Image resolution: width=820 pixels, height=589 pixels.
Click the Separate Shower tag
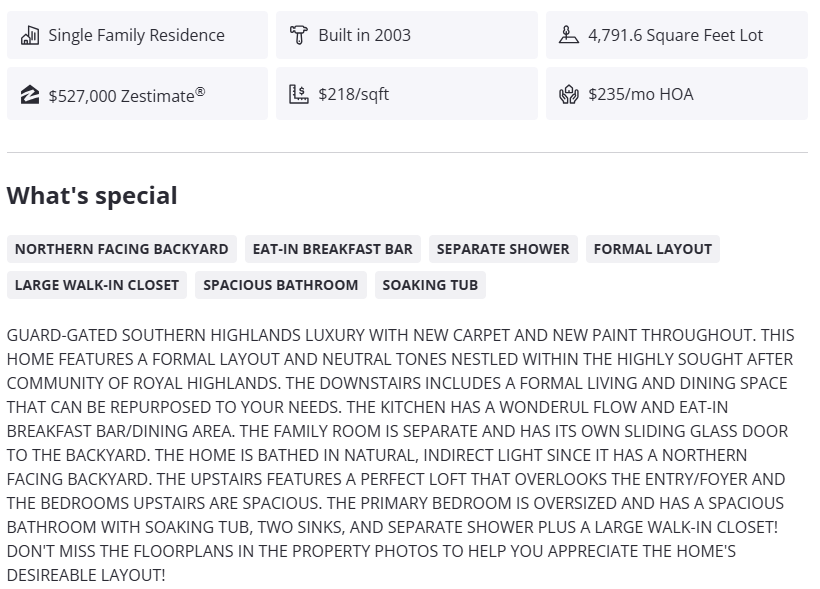[503, 249]
